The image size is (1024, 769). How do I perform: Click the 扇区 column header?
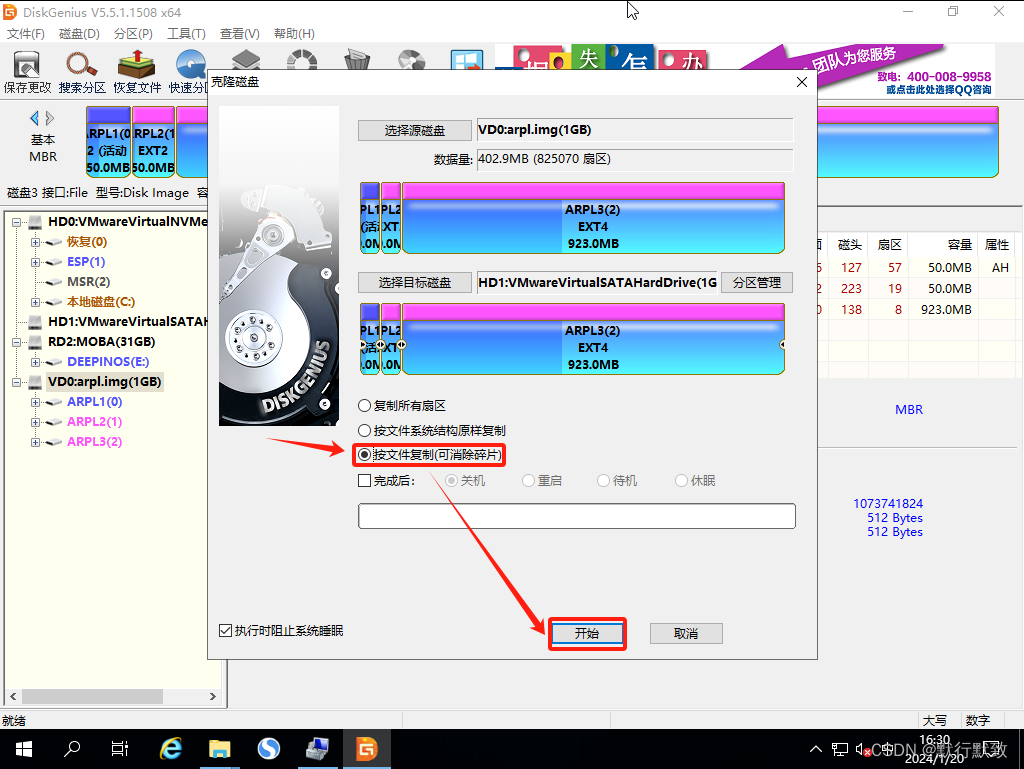point(889,245)
